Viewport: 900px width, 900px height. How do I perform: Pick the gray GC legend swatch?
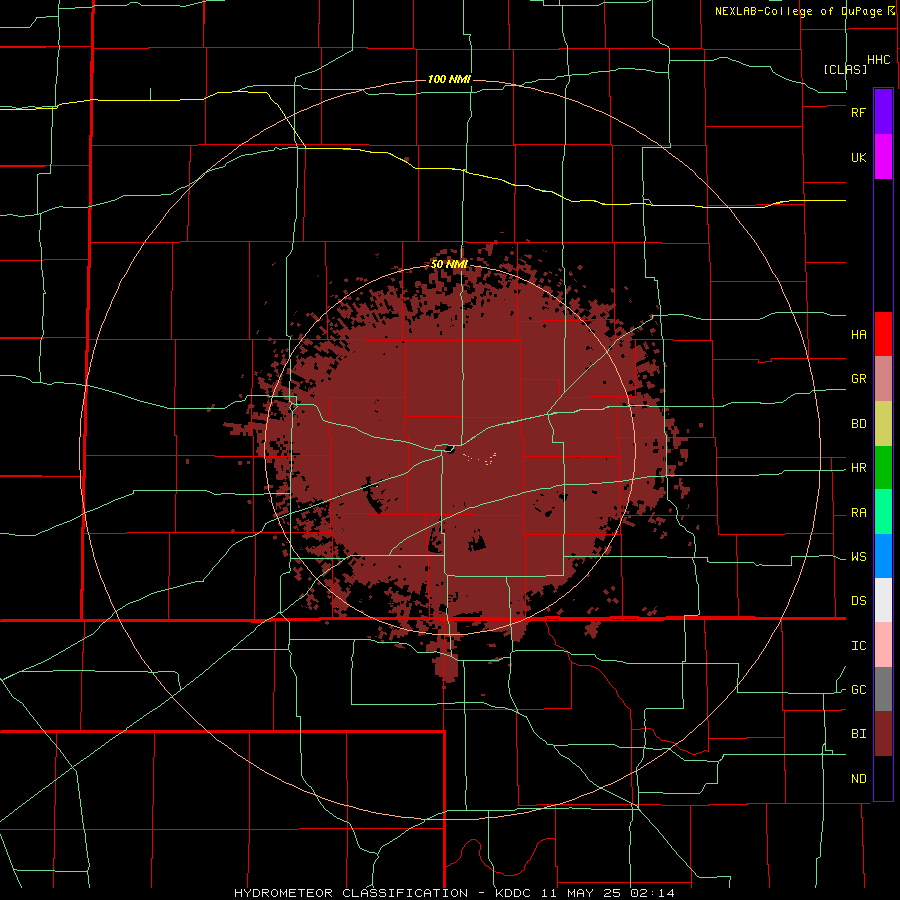883,689
